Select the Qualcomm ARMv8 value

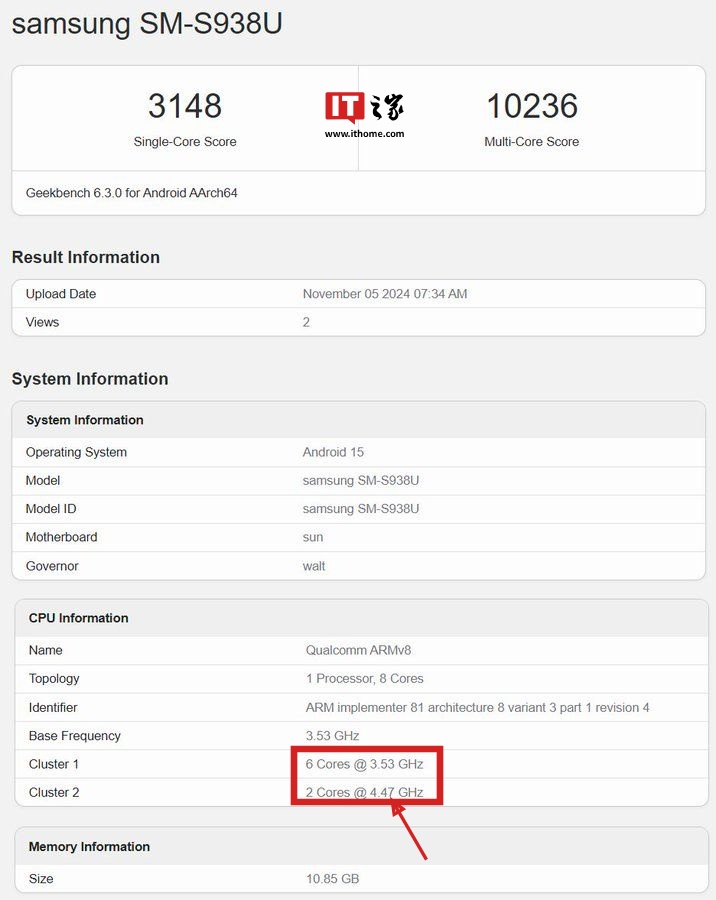point(358,650)
